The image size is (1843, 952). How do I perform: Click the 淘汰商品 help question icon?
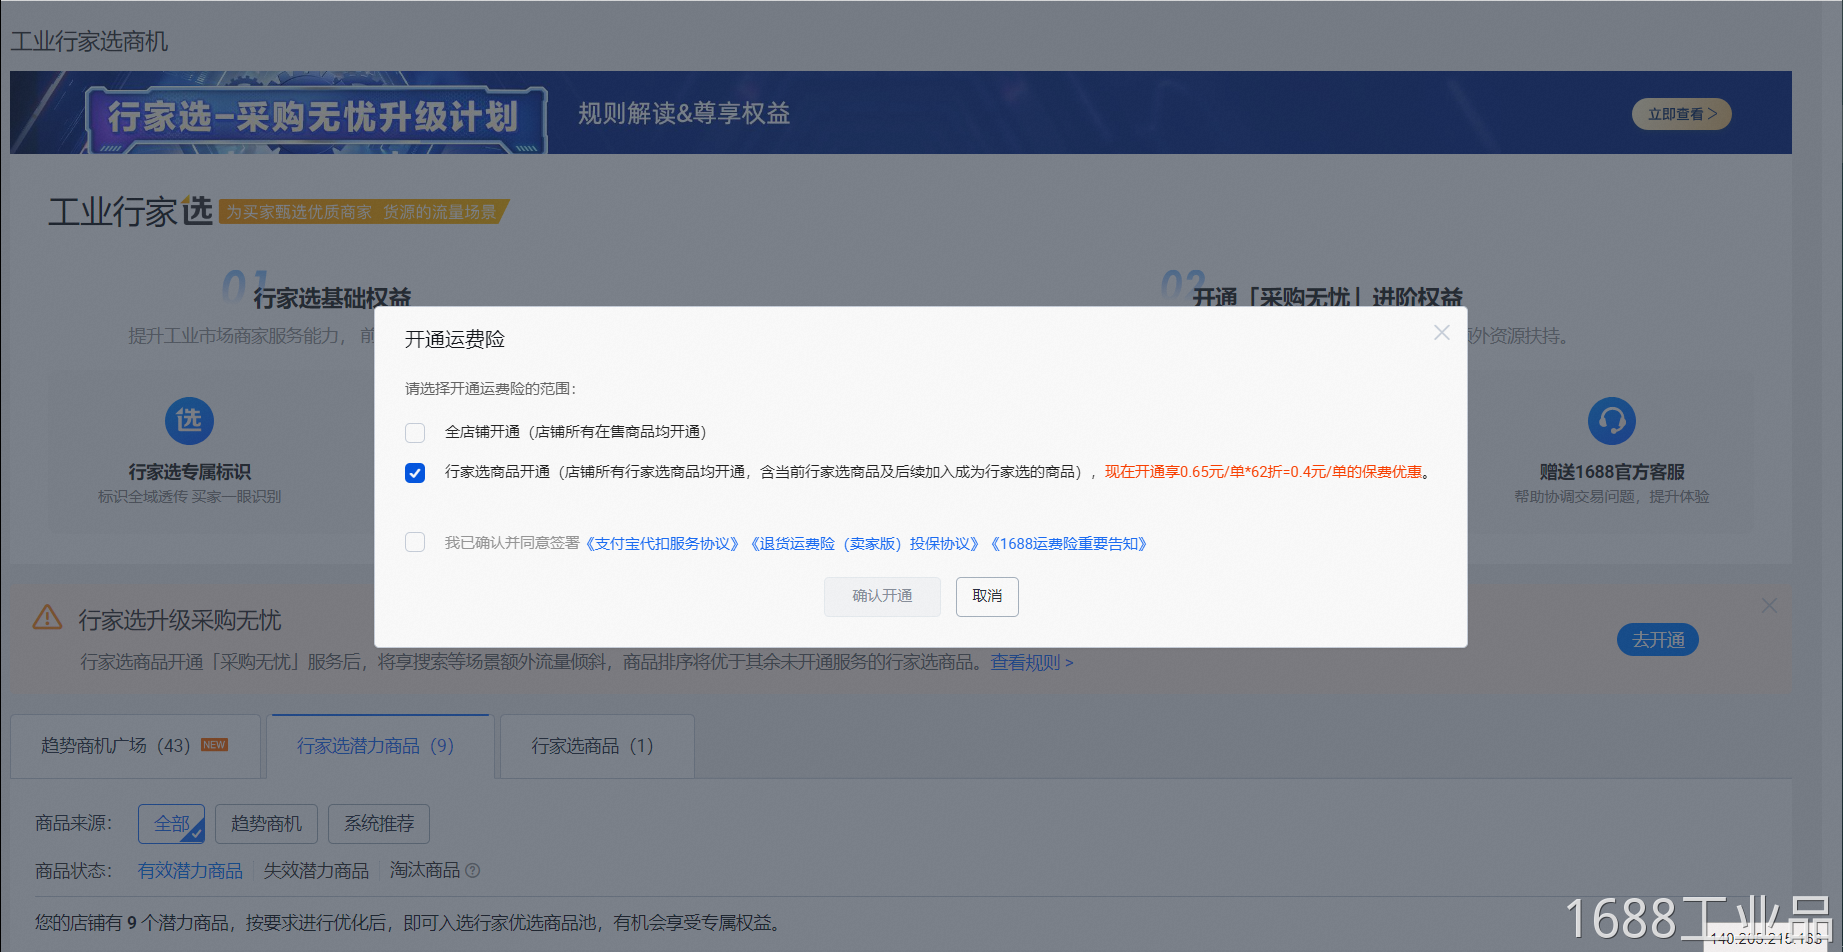point(473,871)
